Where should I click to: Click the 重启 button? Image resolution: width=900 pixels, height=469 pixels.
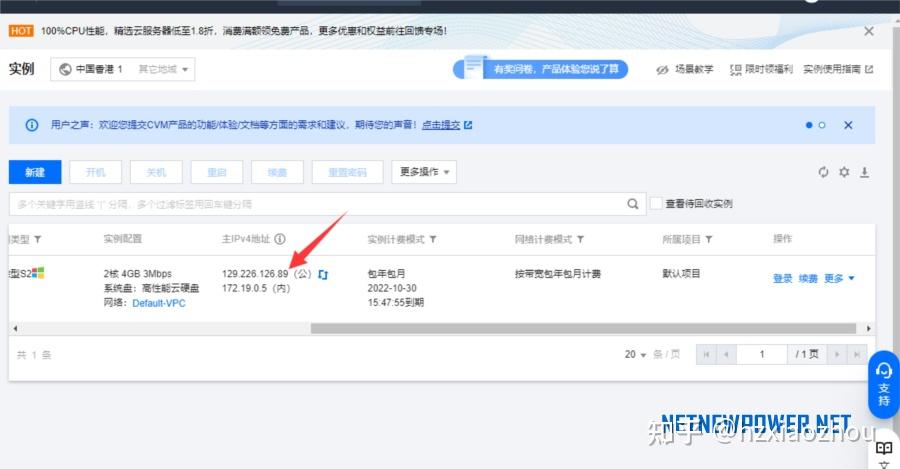pos(216,172)
